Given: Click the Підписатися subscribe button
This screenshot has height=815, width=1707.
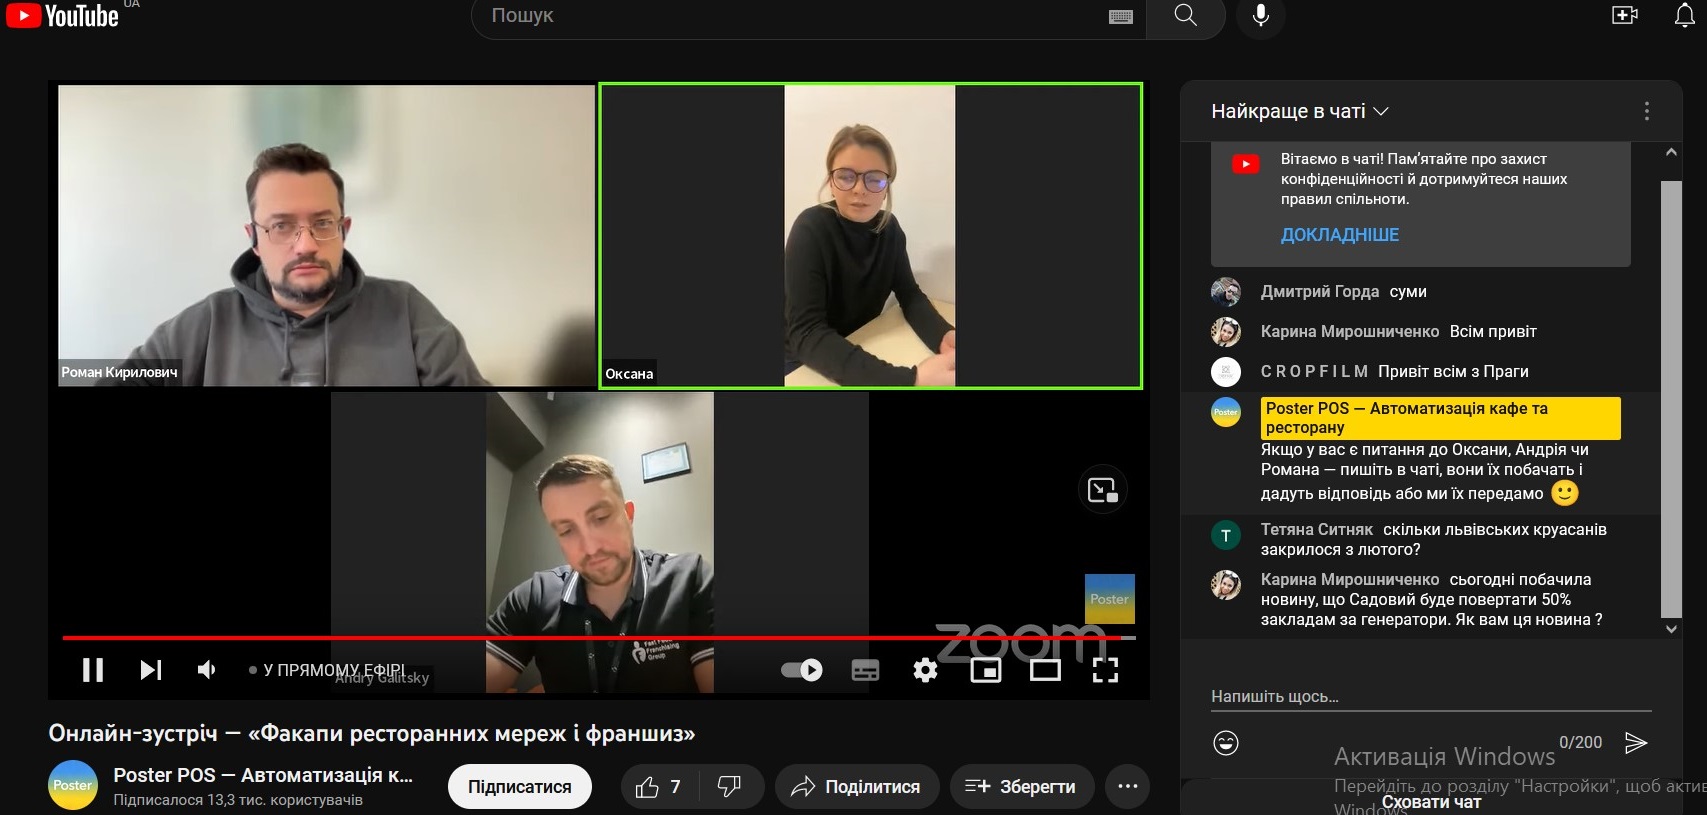Looking at the screenshot, I should click(519, 787).
